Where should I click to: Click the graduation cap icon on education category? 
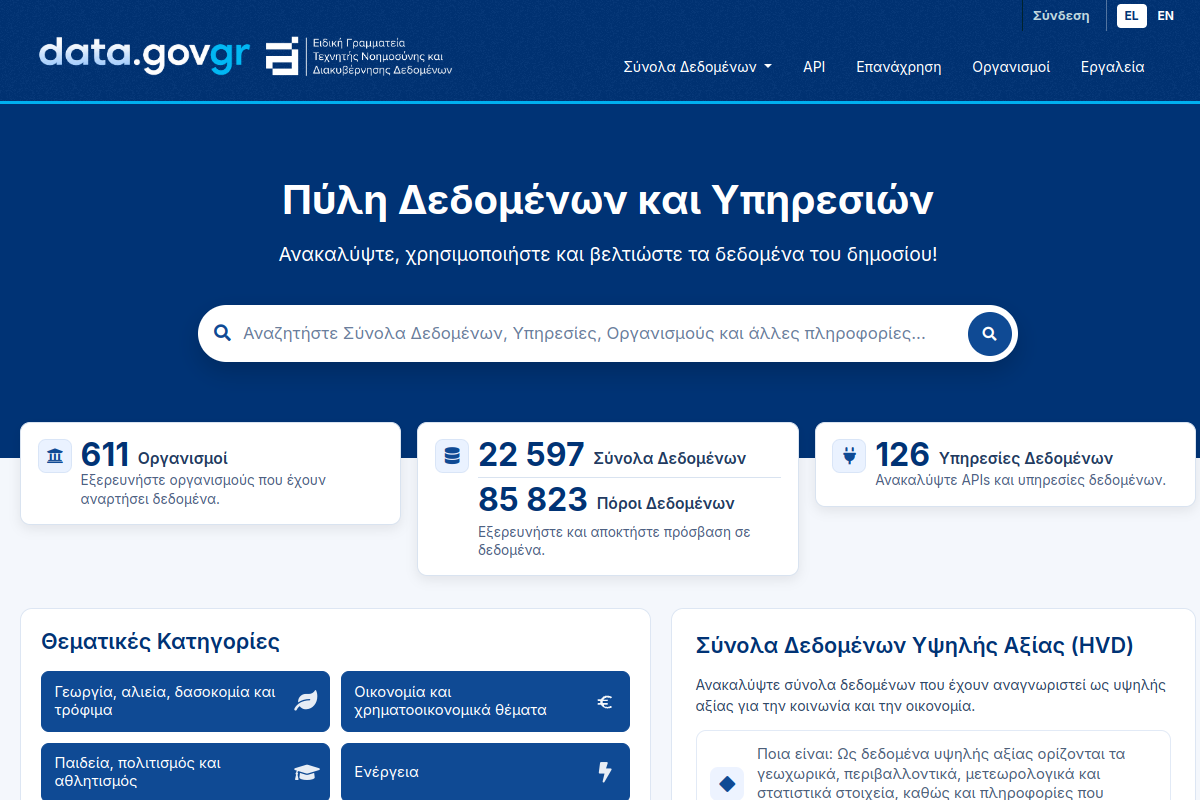pyautogui.click(x=305, y=772)
